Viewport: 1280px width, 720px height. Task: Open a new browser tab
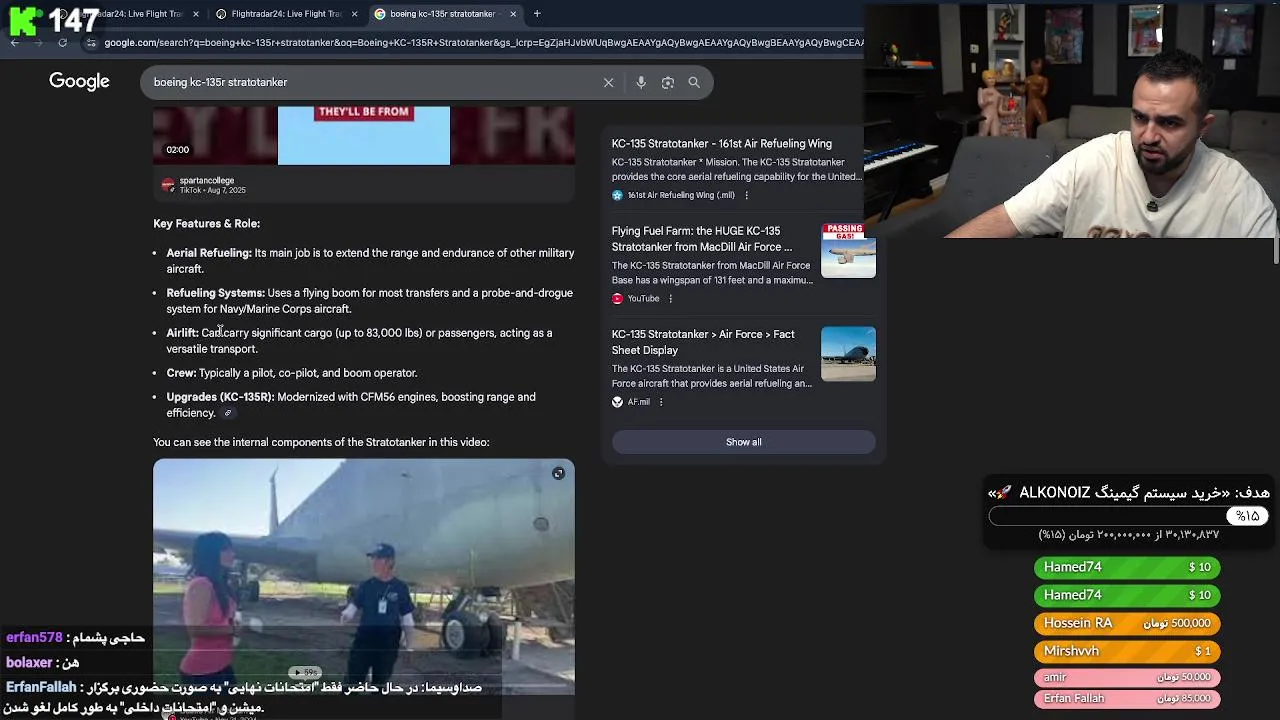pyautogui.click(x=537, y=14)
